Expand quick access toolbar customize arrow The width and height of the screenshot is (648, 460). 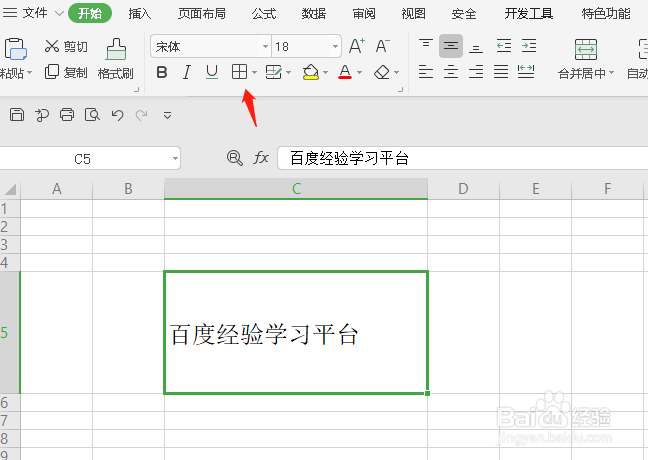pos(167,115)
